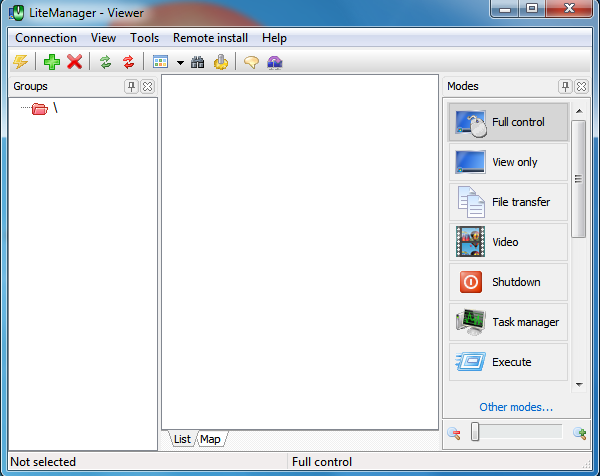600x476 pixels.
Task: Open the Connection menu
Action: click(x=46, y=38)
